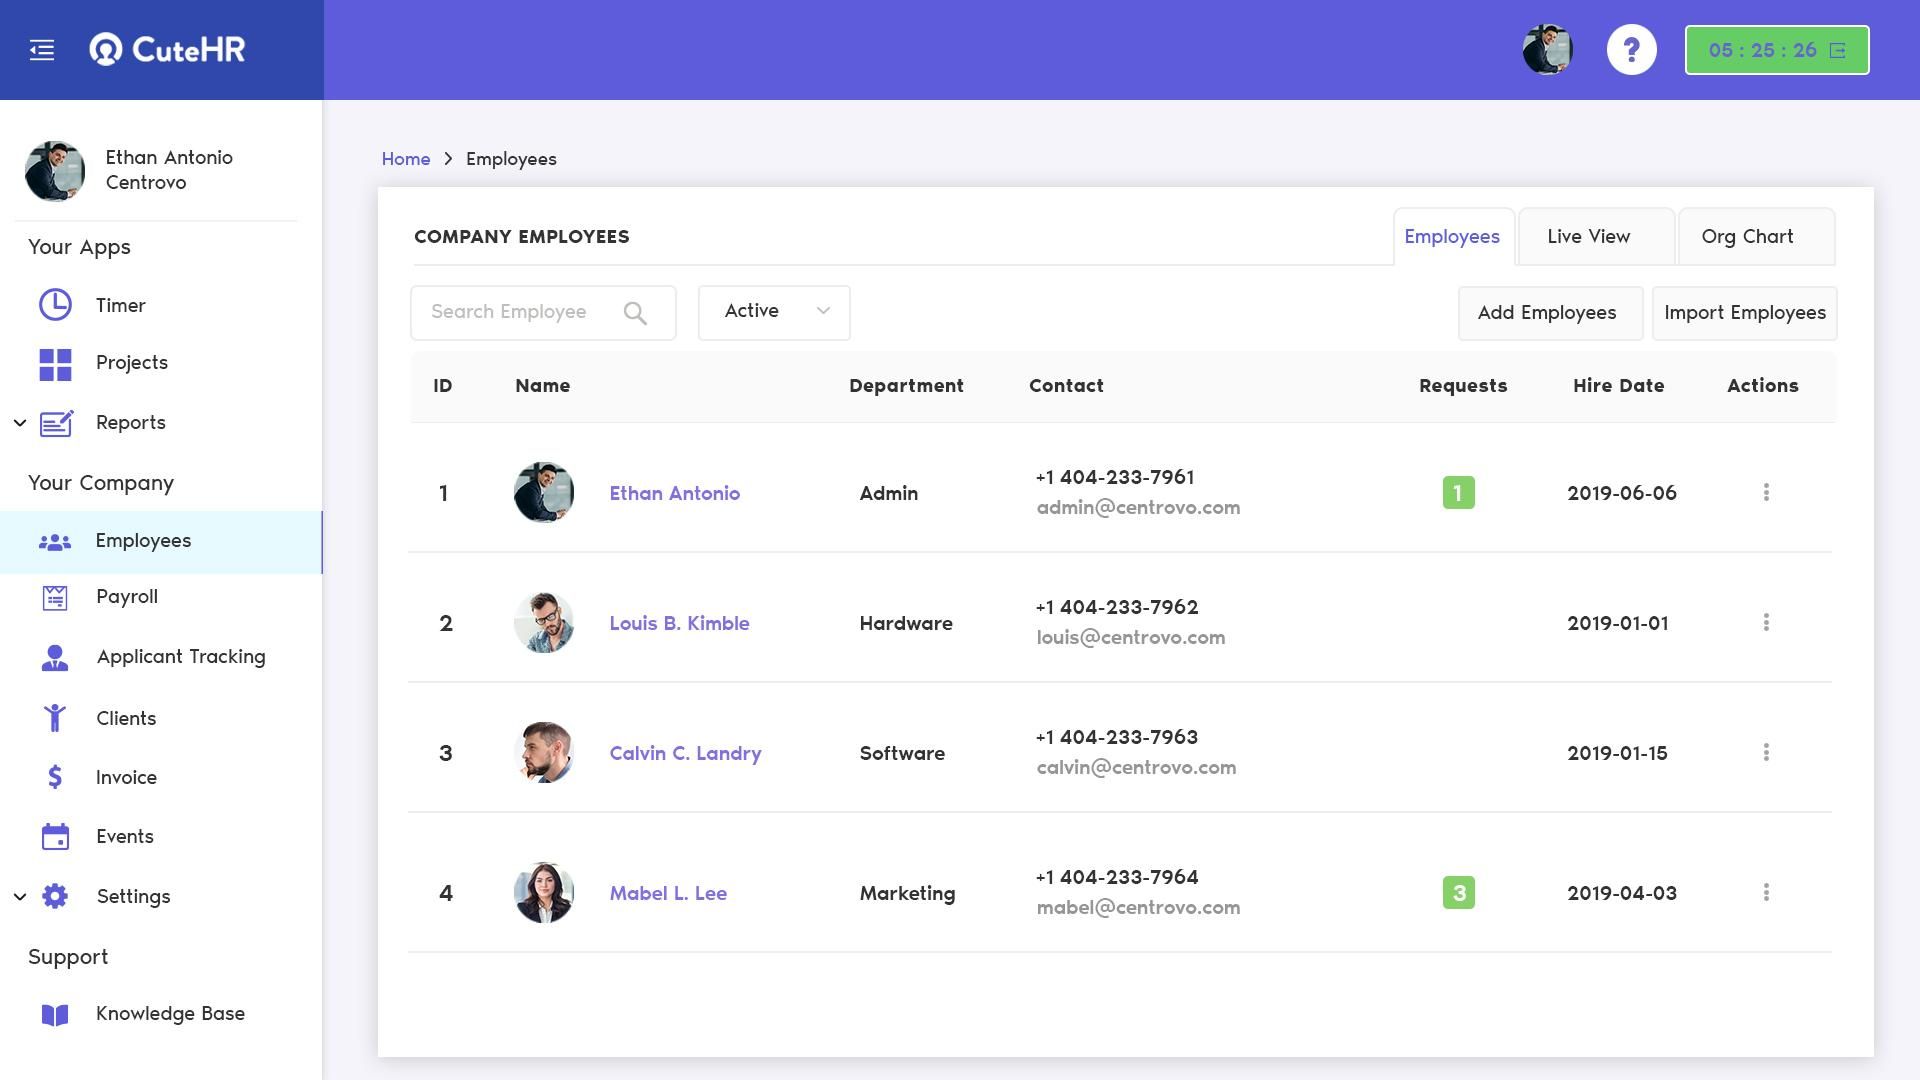Expand the Settings section chevron
1920x1080 pixels.
point(20,896)
